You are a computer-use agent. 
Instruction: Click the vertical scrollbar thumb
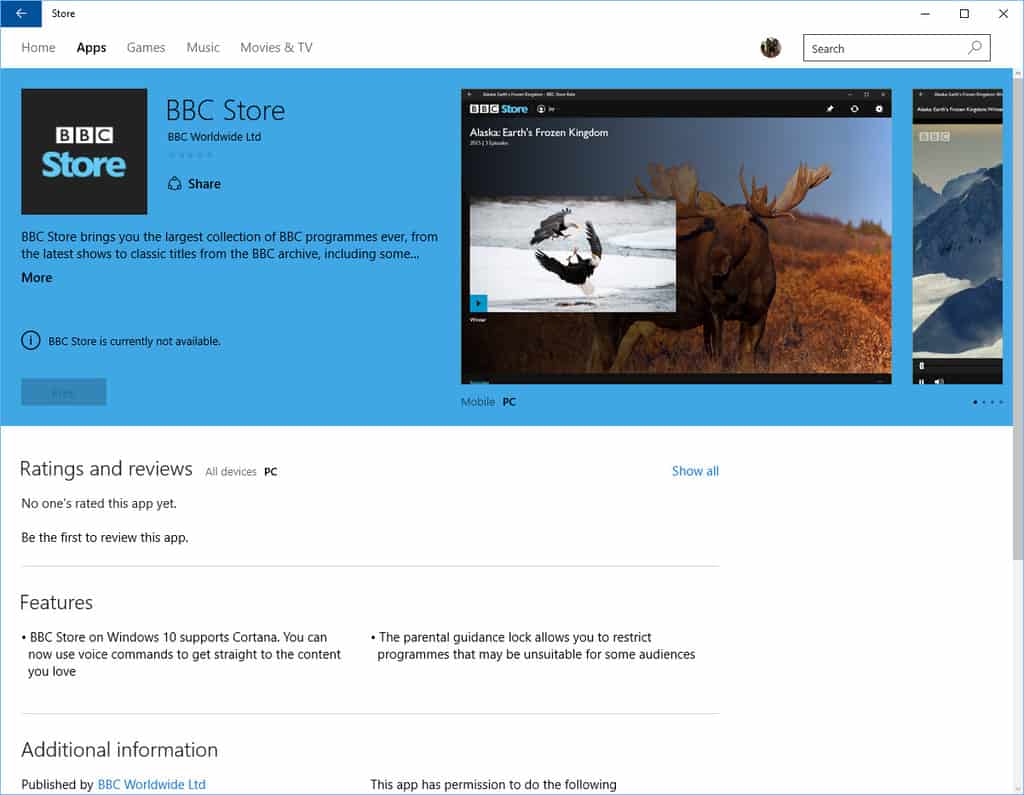click(1018, 317)
